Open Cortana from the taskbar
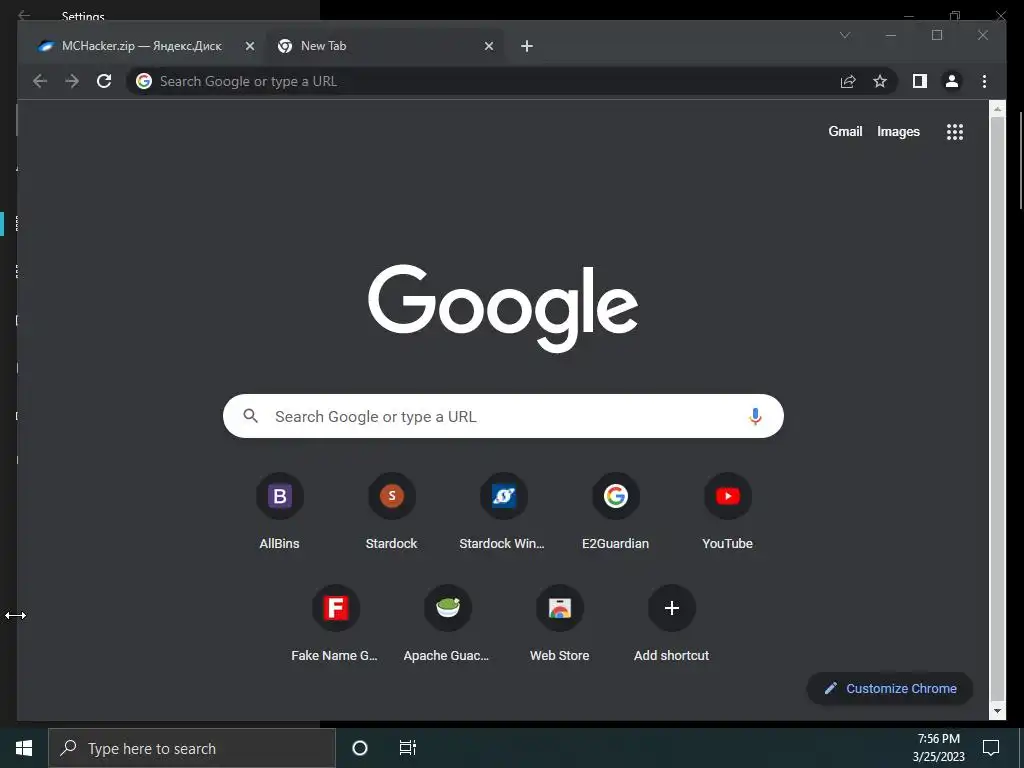Viewport: 1024px width, 768px height. tap(360, 748)
